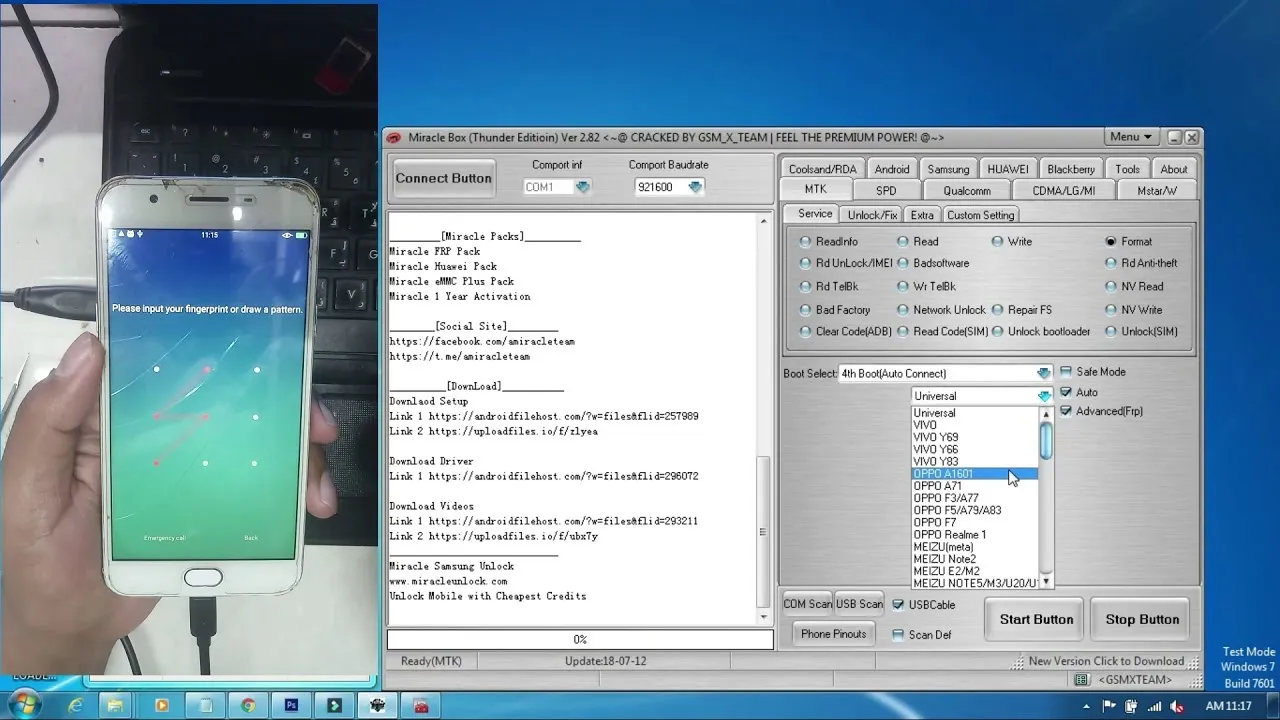Switch to the Qualcomm tab
The height and width of the screenshot is (720, 1280).
point(967,190)
